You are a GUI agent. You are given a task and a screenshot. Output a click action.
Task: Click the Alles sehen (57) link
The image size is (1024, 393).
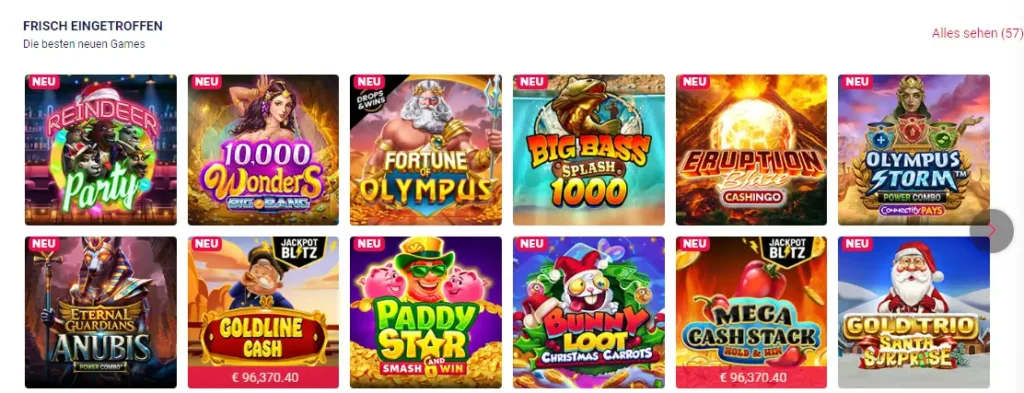(x=977, y=33)
